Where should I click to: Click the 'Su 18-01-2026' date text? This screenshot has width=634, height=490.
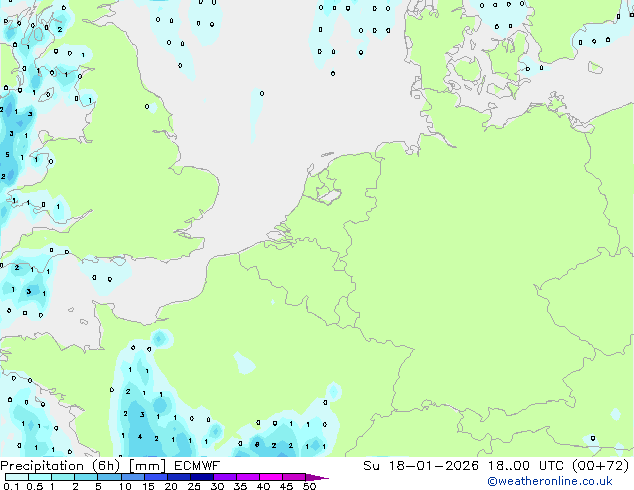[x=421, y=466]
